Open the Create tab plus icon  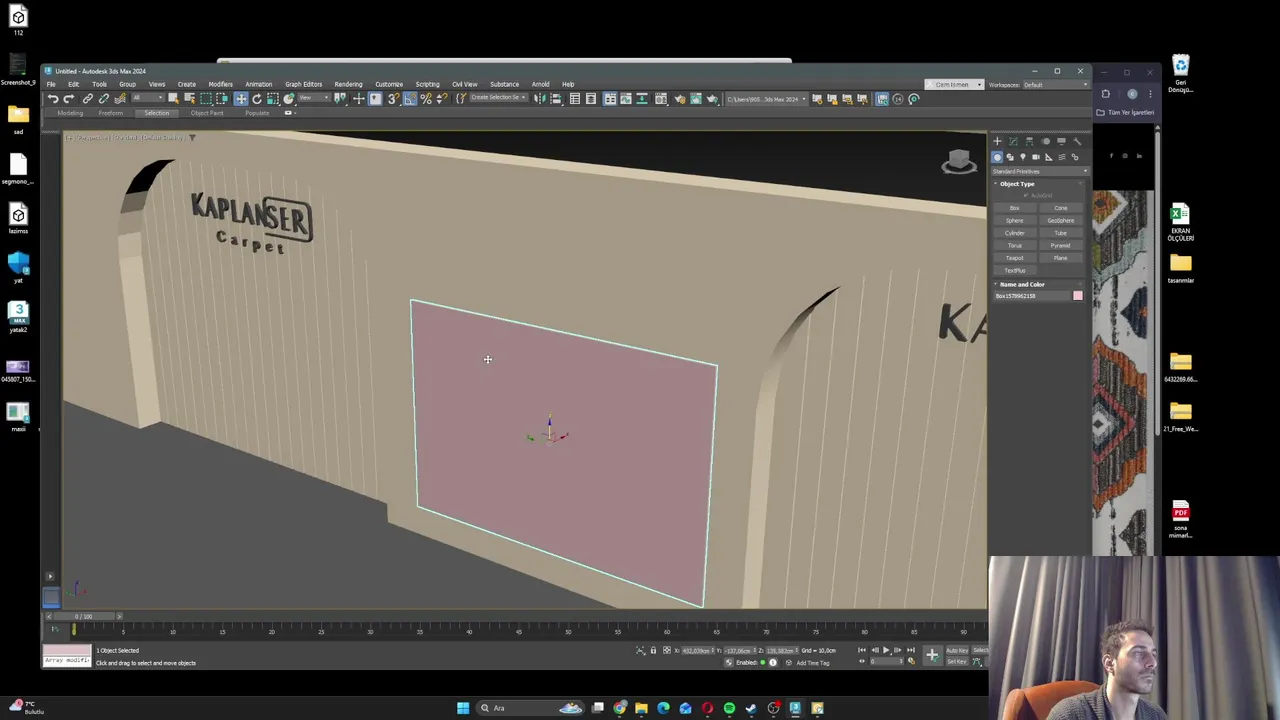[x=997, y=141]
